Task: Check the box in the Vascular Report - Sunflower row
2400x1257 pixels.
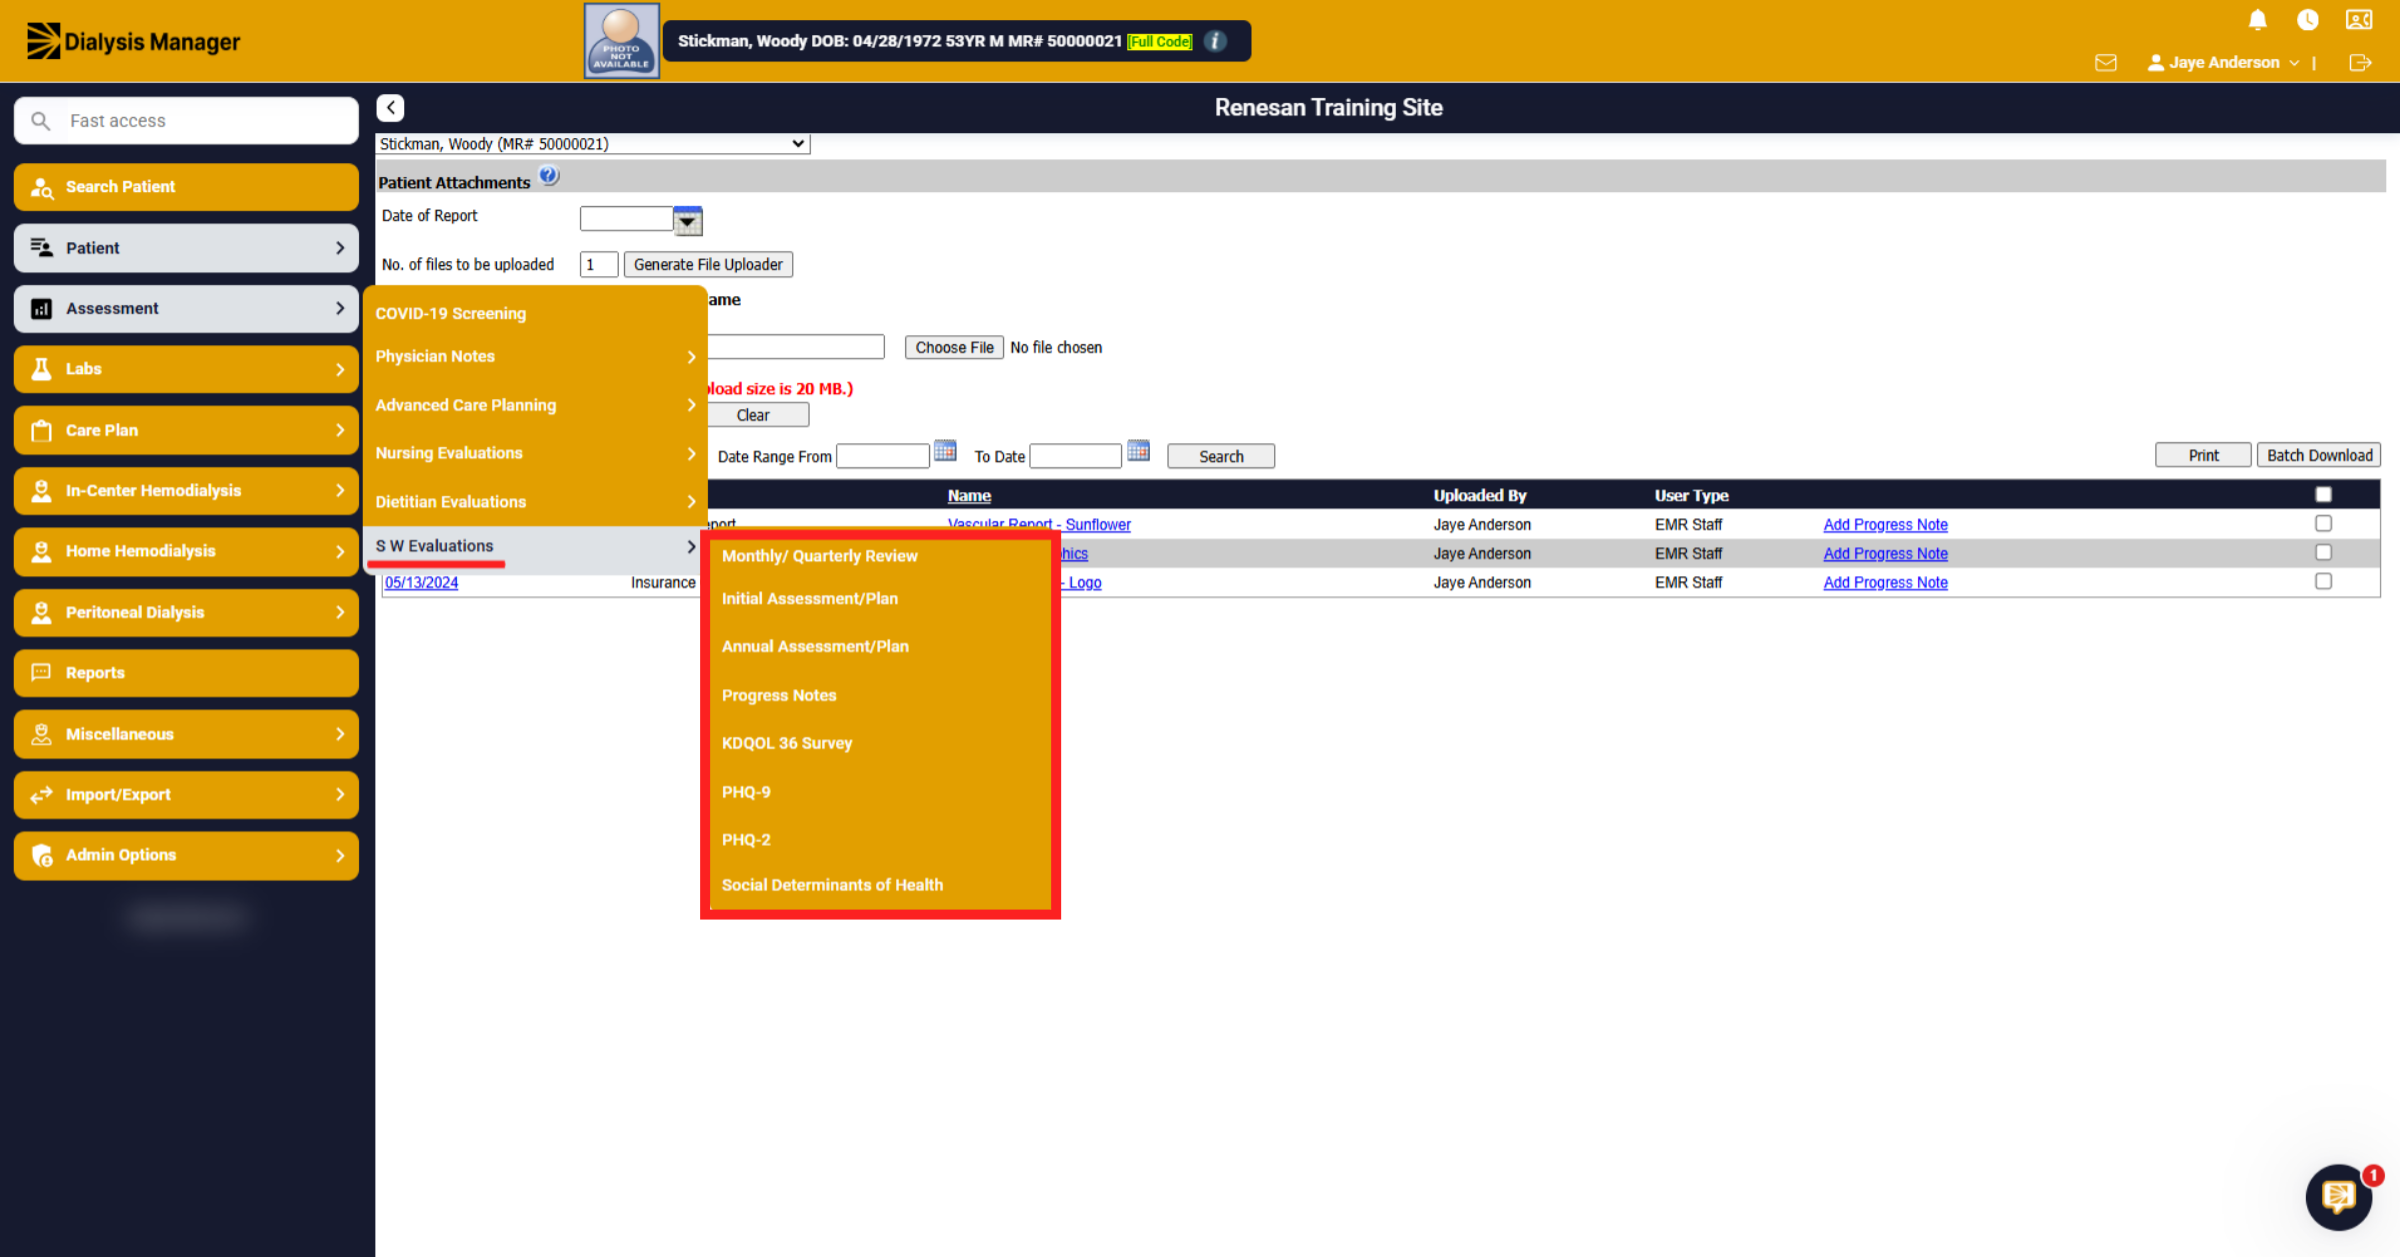Action: pyautogui.click(x=2323, y=524)
